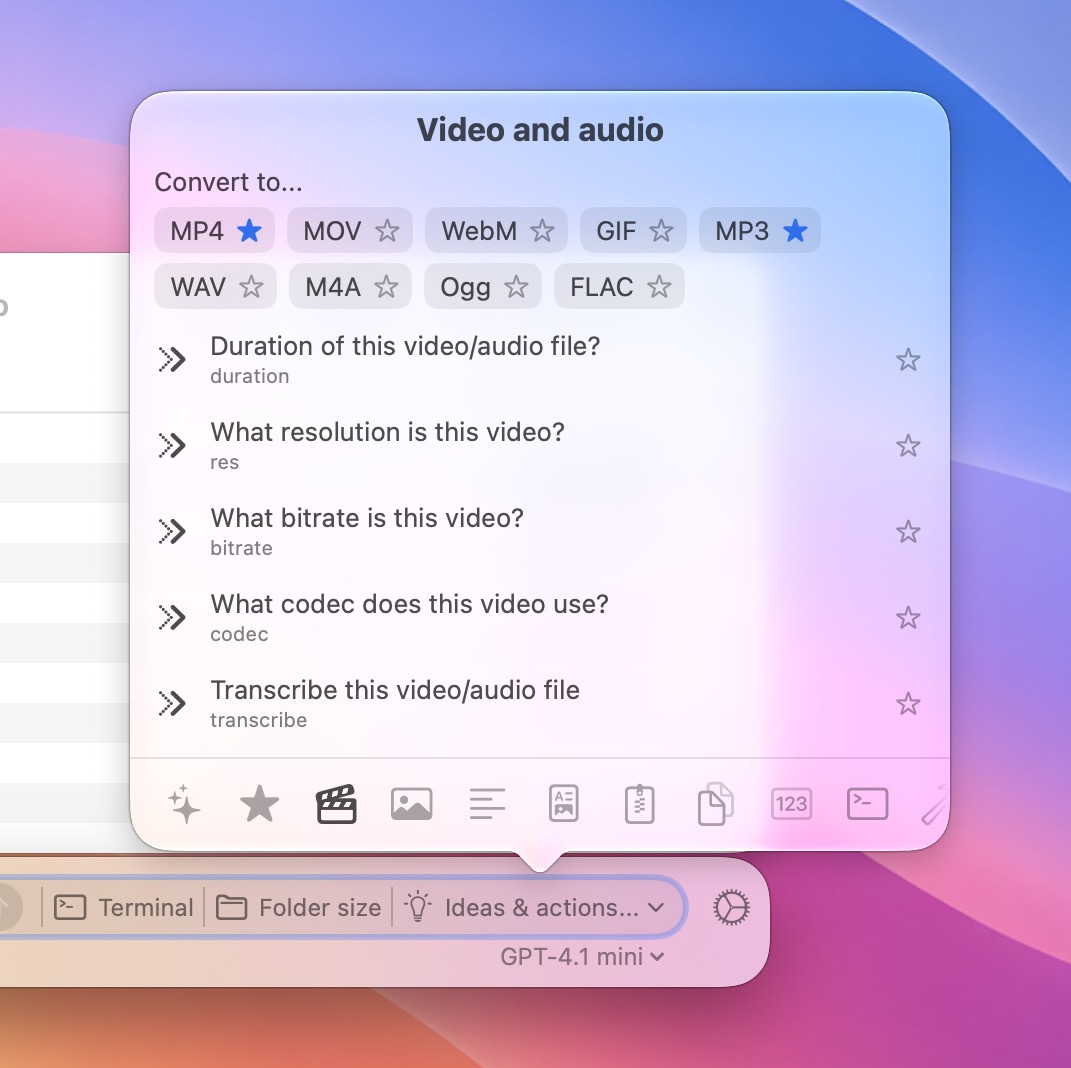1071x1068 pixels.
Task: Favorite the WebM format star
Action: (542, 231)
